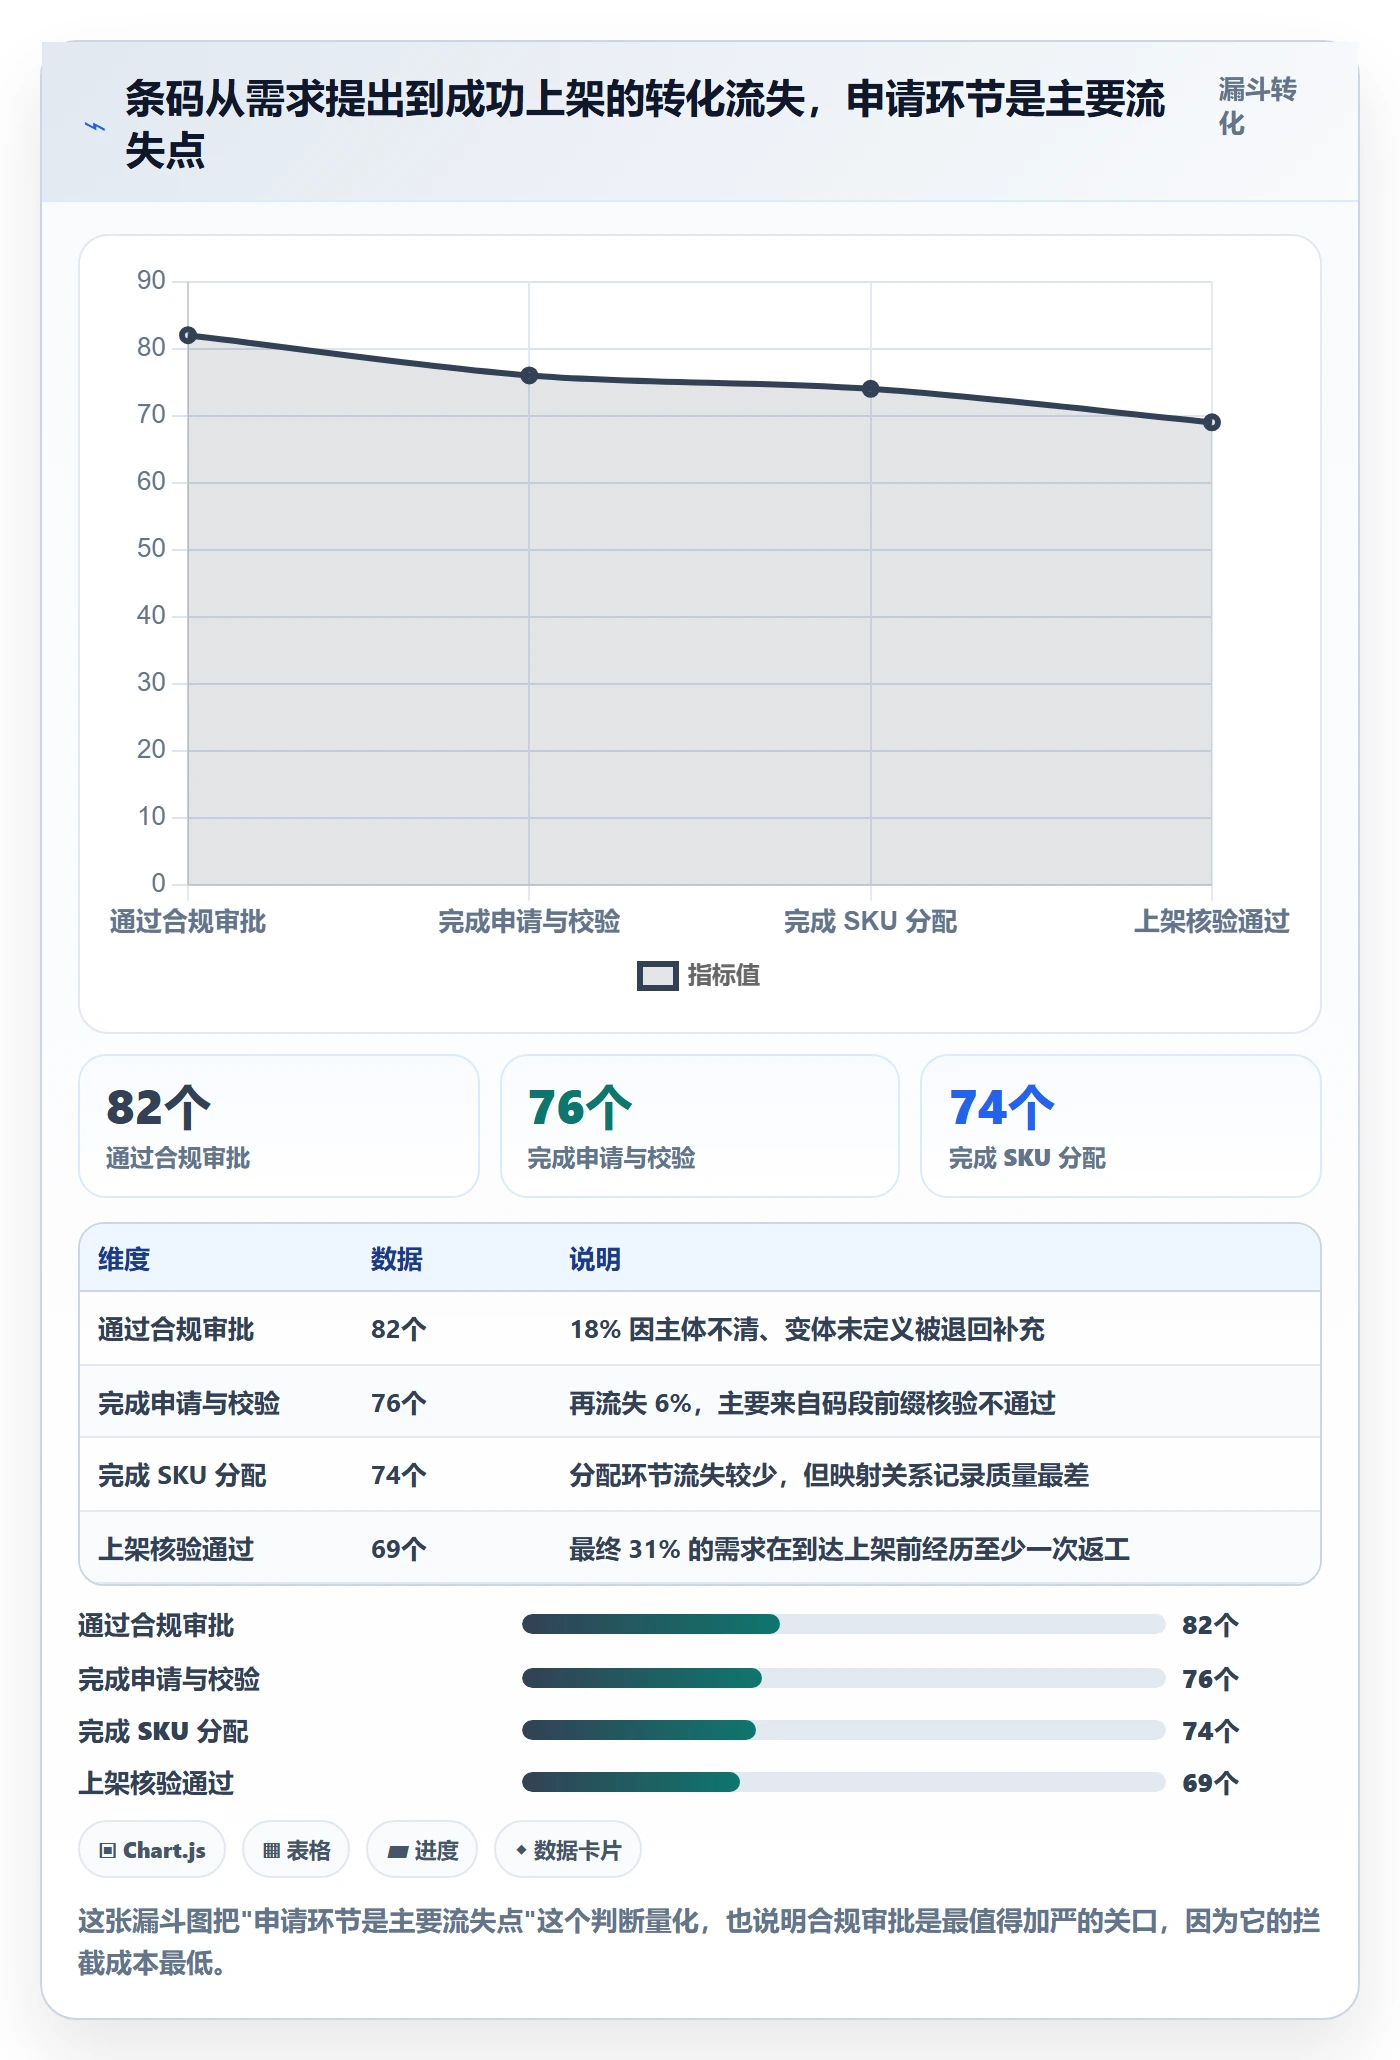Screen dimensions: 1400x2060
Task: Click the footer paragraph starting with 这张漏斗图
Action: (700, 1942)
